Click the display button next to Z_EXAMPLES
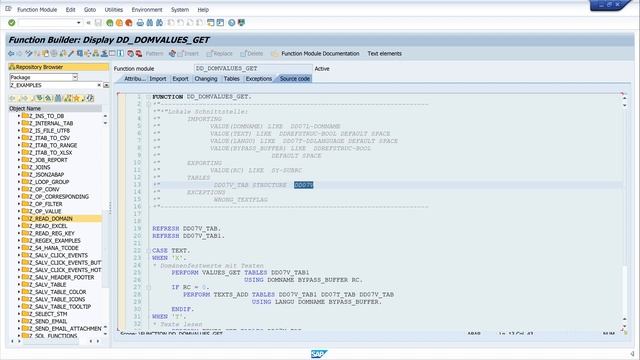 (x=106, y=85)
